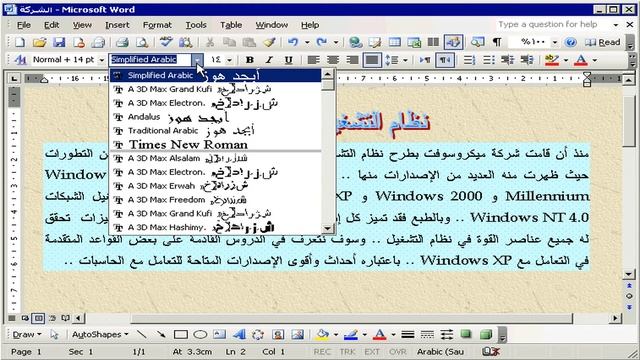Center the paragraph text
This screenshot has width=640, height=360.
(333, 60)
